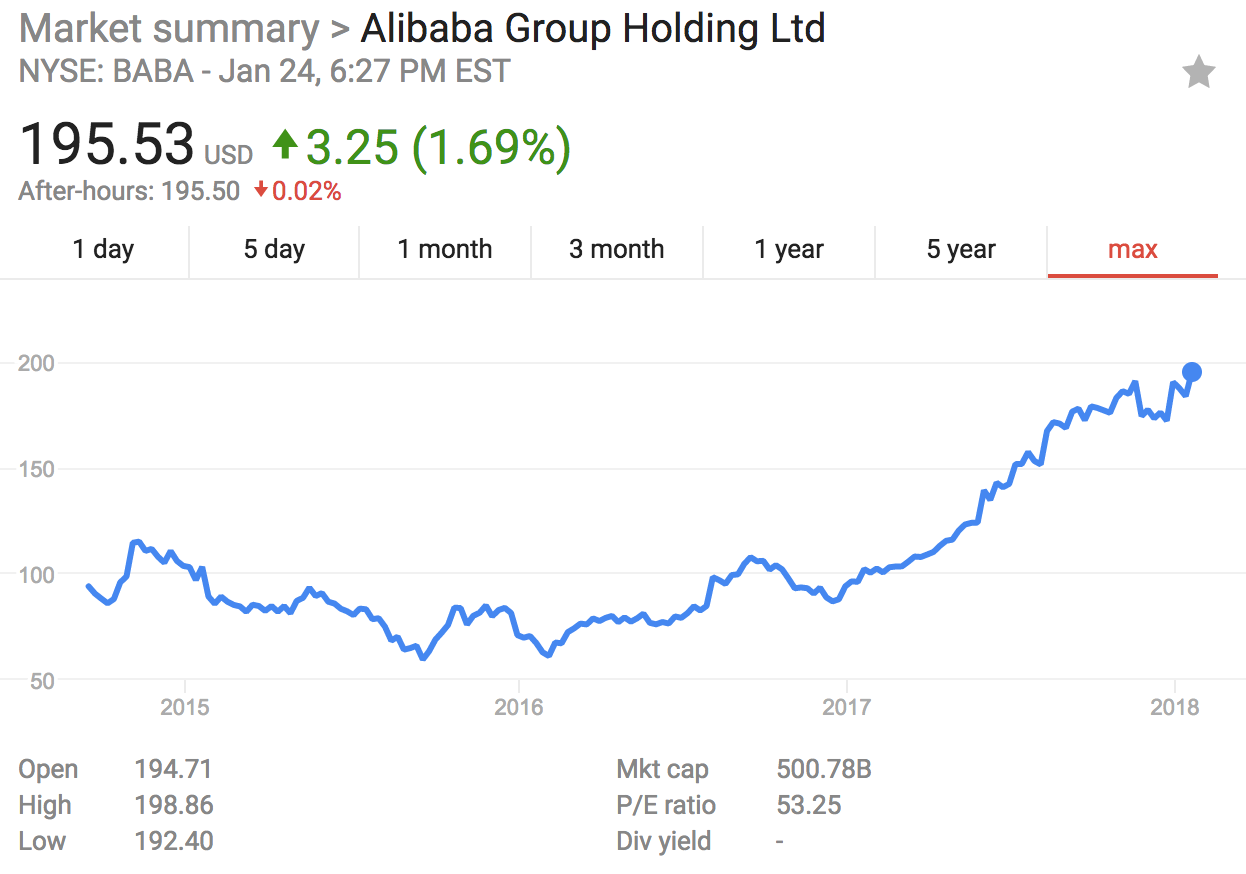
Task: Click the 195.53 stock price
Action: coord(106,144)
